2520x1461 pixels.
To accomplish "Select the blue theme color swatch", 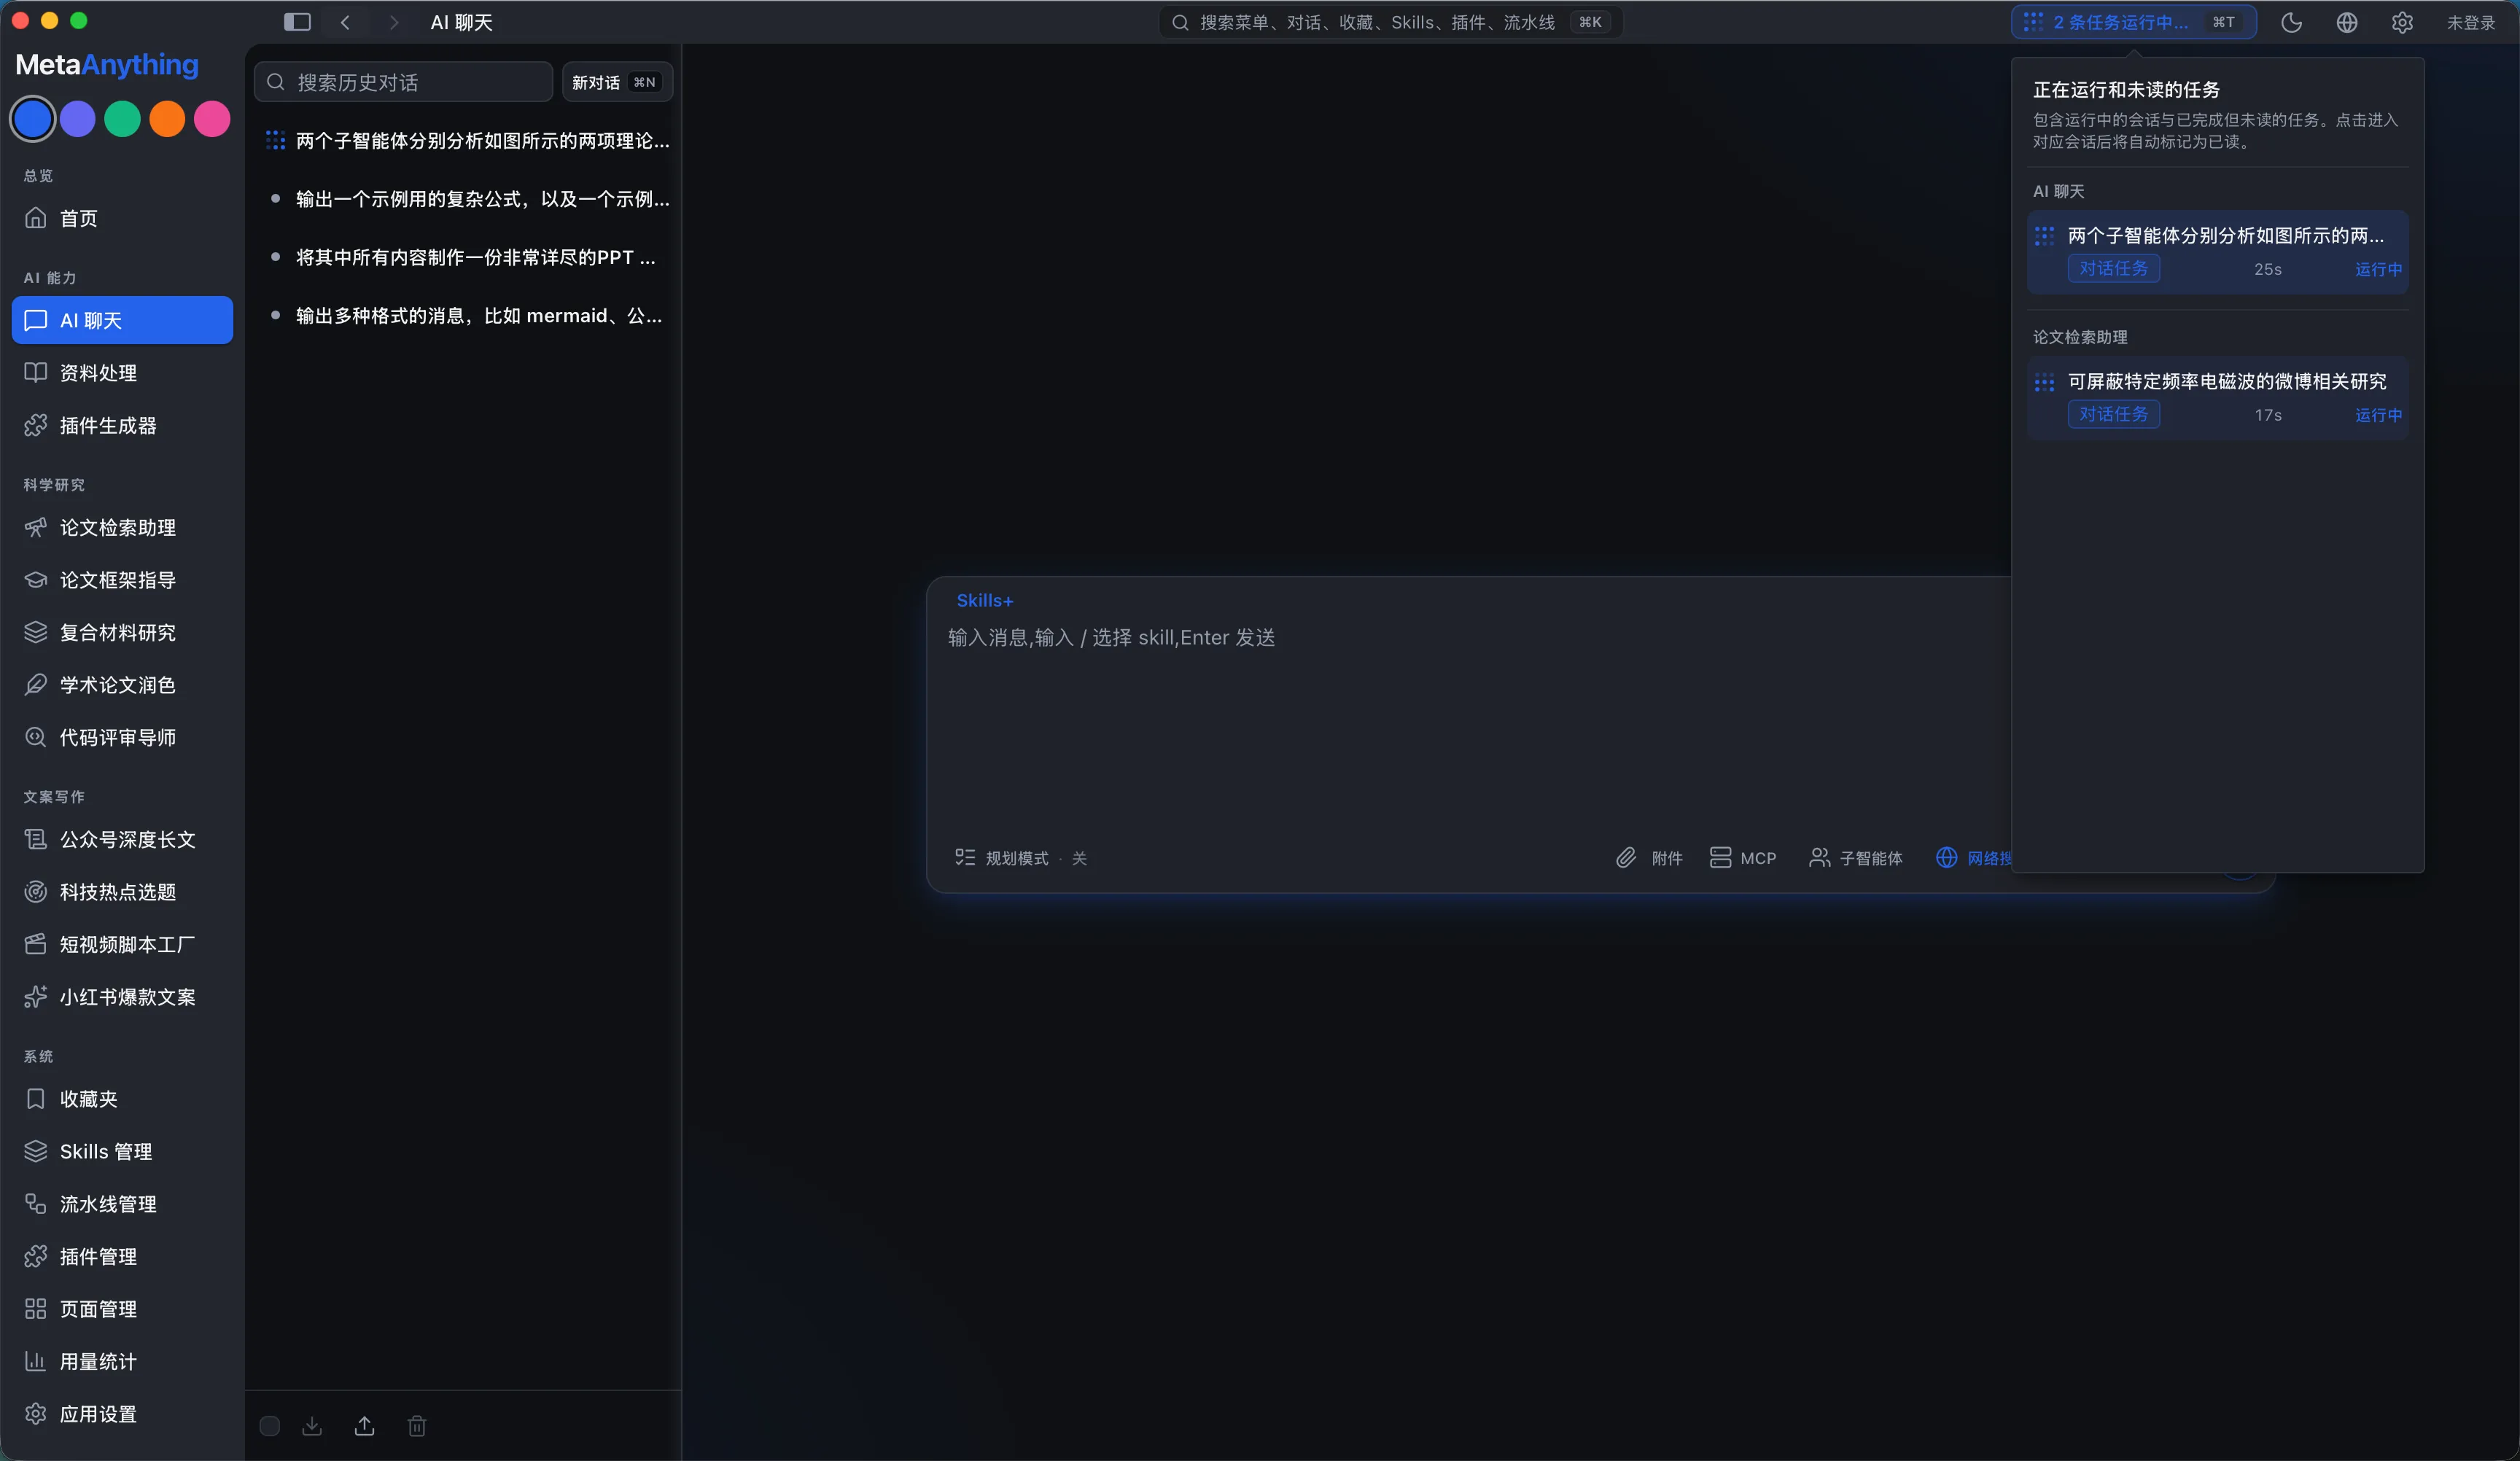I will (33, 119).
